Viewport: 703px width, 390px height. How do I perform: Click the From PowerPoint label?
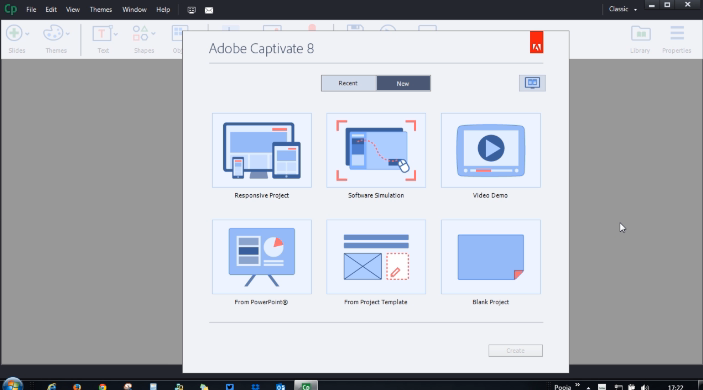(261, 302)
